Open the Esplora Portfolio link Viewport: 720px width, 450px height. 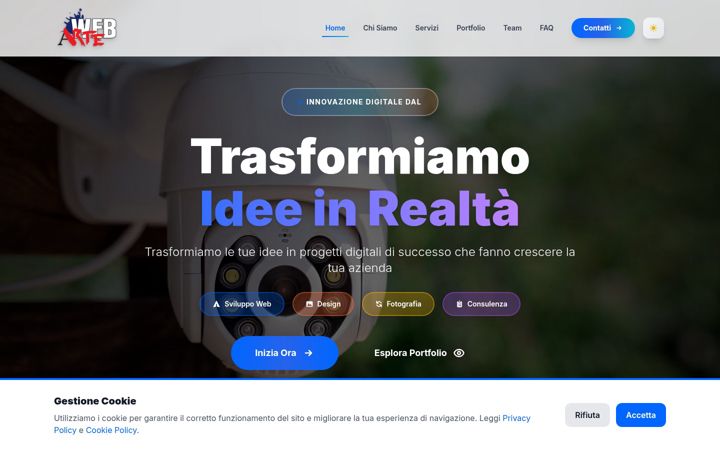419,353
